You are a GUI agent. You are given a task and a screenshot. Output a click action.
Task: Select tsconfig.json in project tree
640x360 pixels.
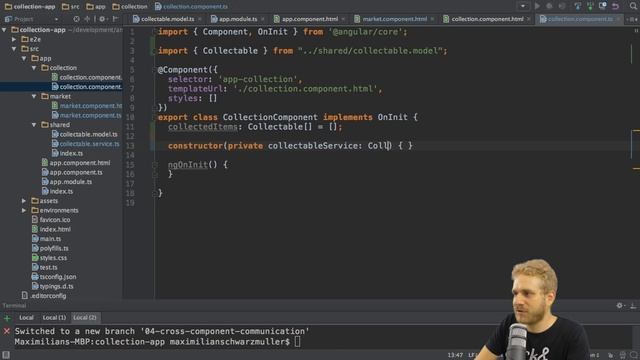[54, 277]
